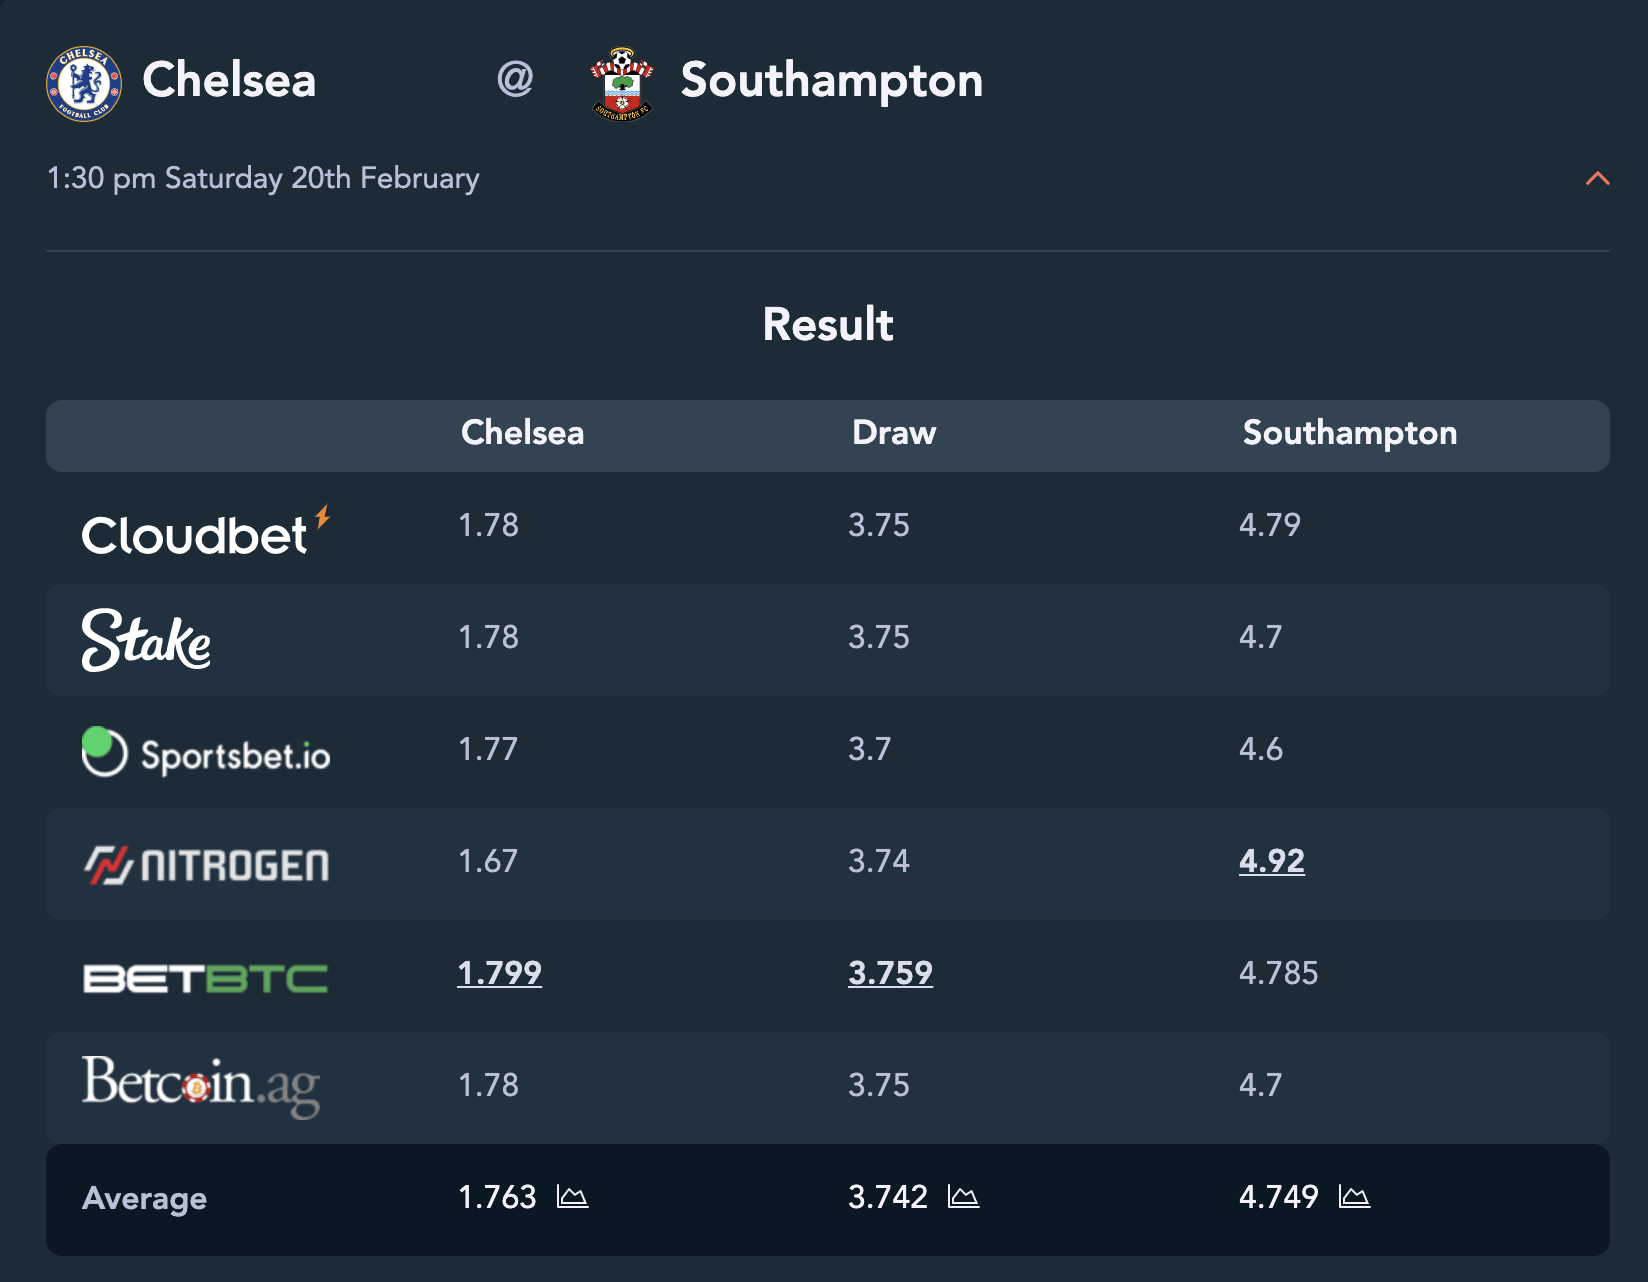
Task: Click Stake's Southampton odds 4.7
Action: coord(1260,637)
